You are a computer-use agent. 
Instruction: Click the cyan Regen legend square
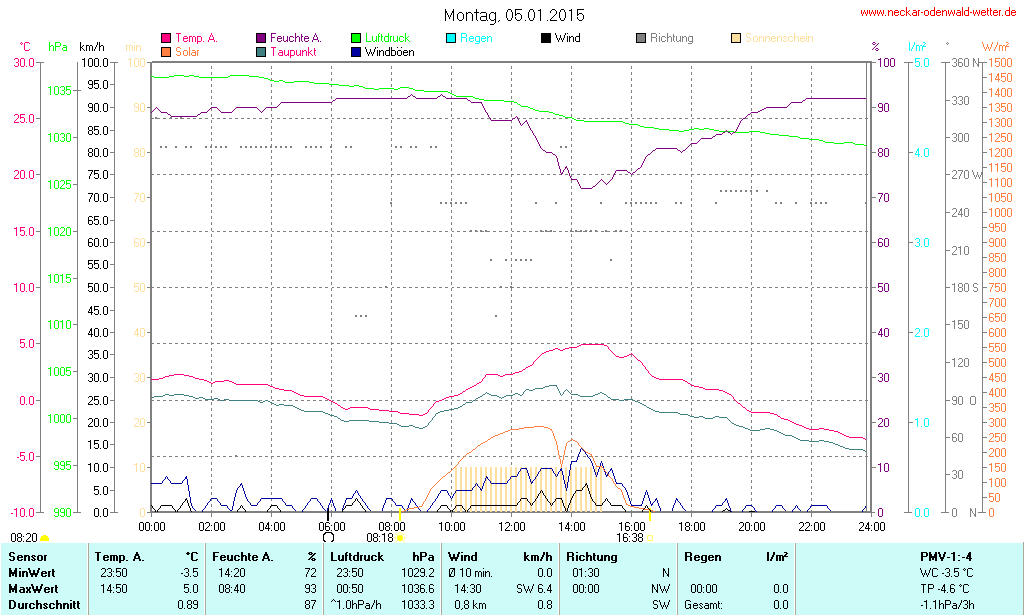click(451, 39)
